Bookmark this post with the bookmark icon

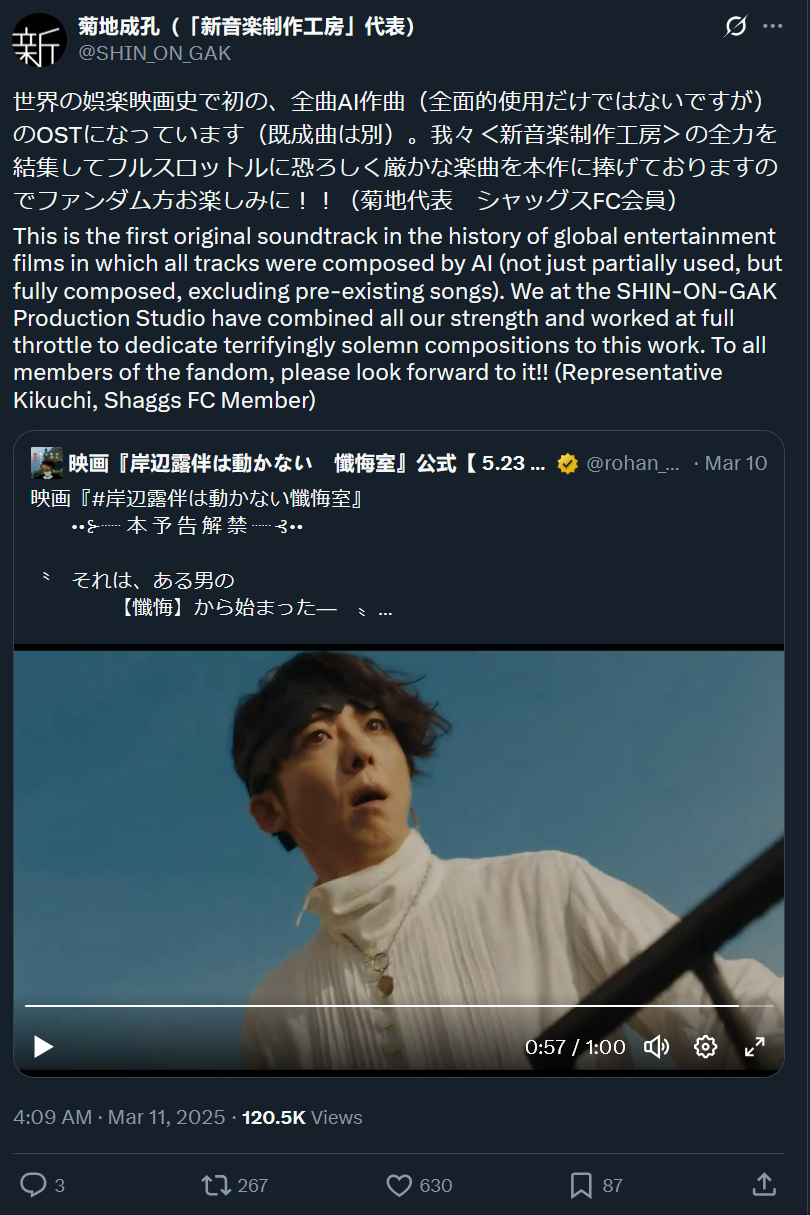coord(581,1185)
